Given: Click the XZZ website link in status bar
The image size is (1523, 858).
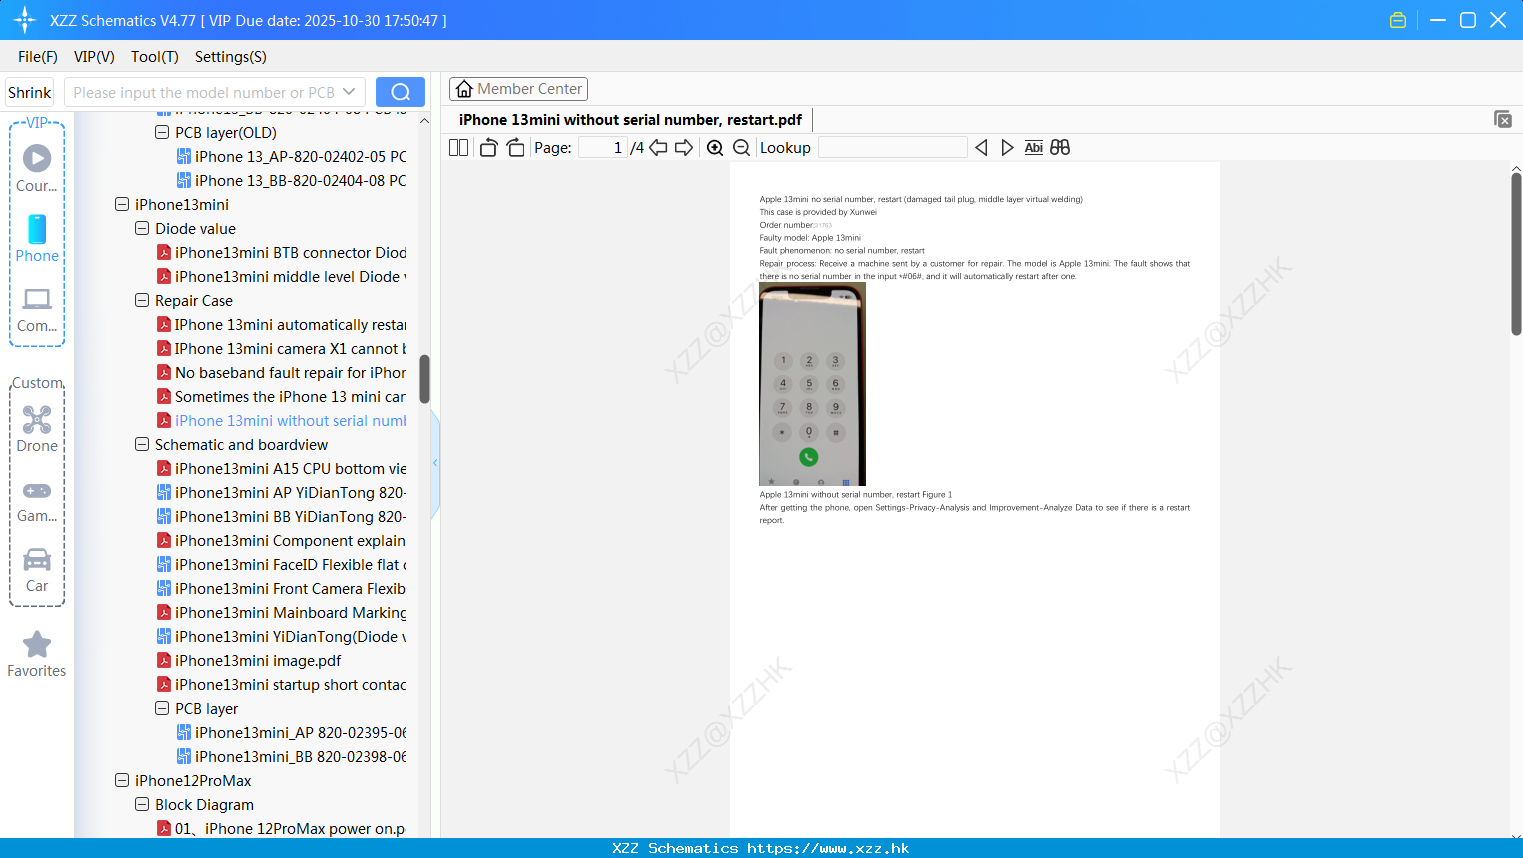Looking at the screenshot, I should [x=828, y=848].
